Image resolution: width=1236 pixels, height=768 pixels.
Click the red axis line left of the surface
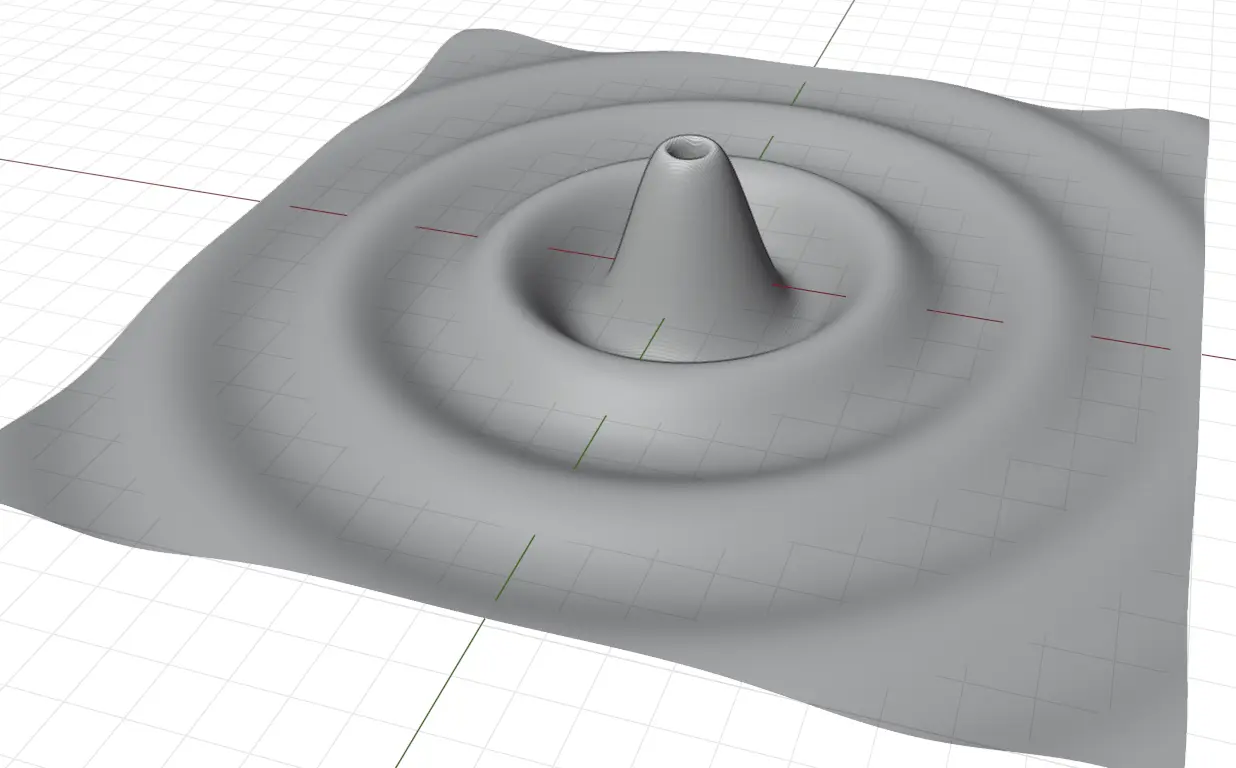click(x=130, y=179)
